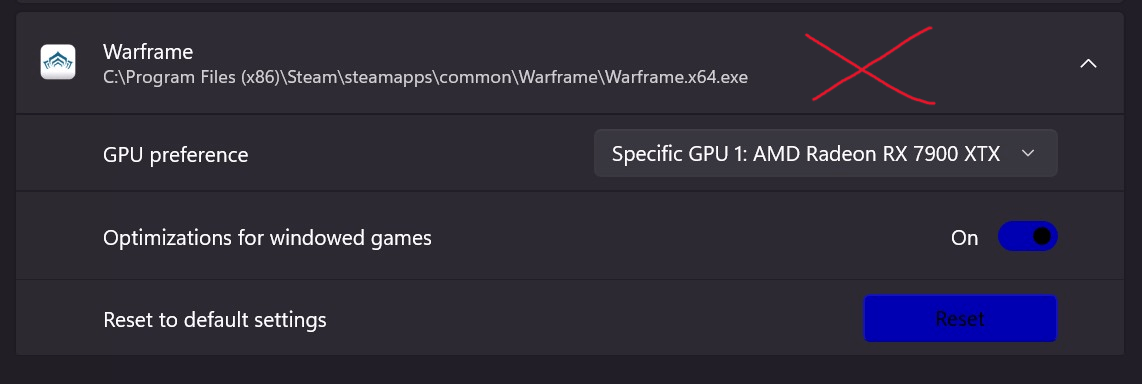Click the "Specific GPU 1" text
This screenshot has height=384, width=1142.
pos(678,154)
